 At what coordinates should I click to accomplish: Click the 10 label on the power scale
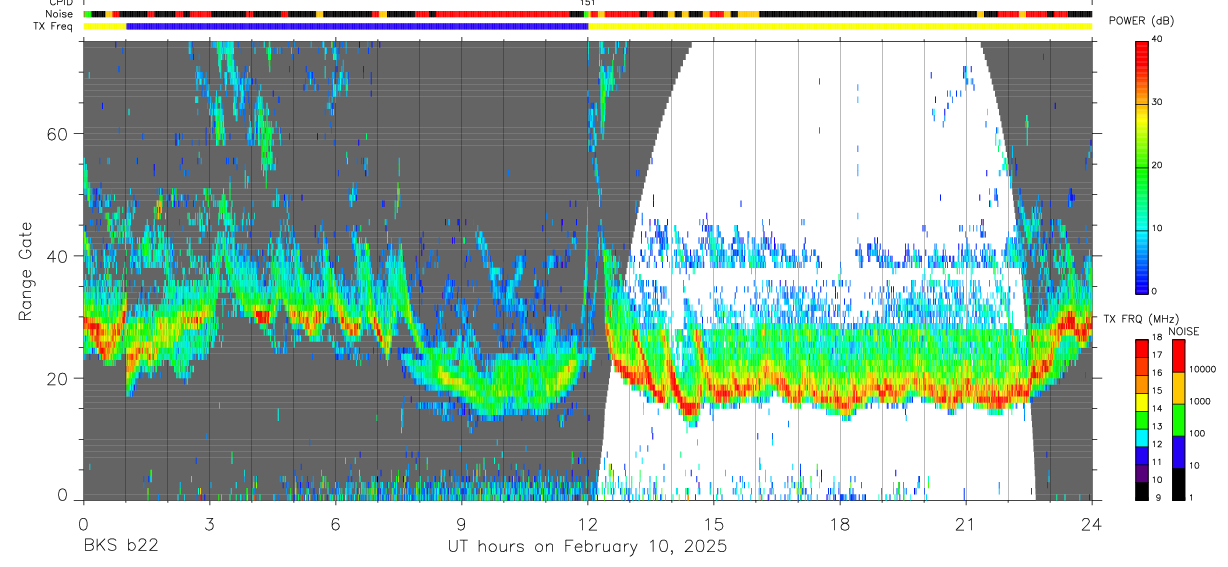pyautogui.click(x=1158, y=228)
